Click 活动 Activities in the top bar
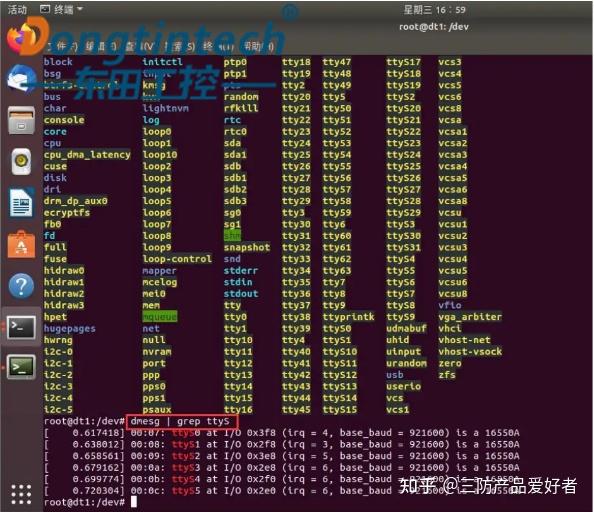This screenshot has height=512, width=594. [17, 9]
